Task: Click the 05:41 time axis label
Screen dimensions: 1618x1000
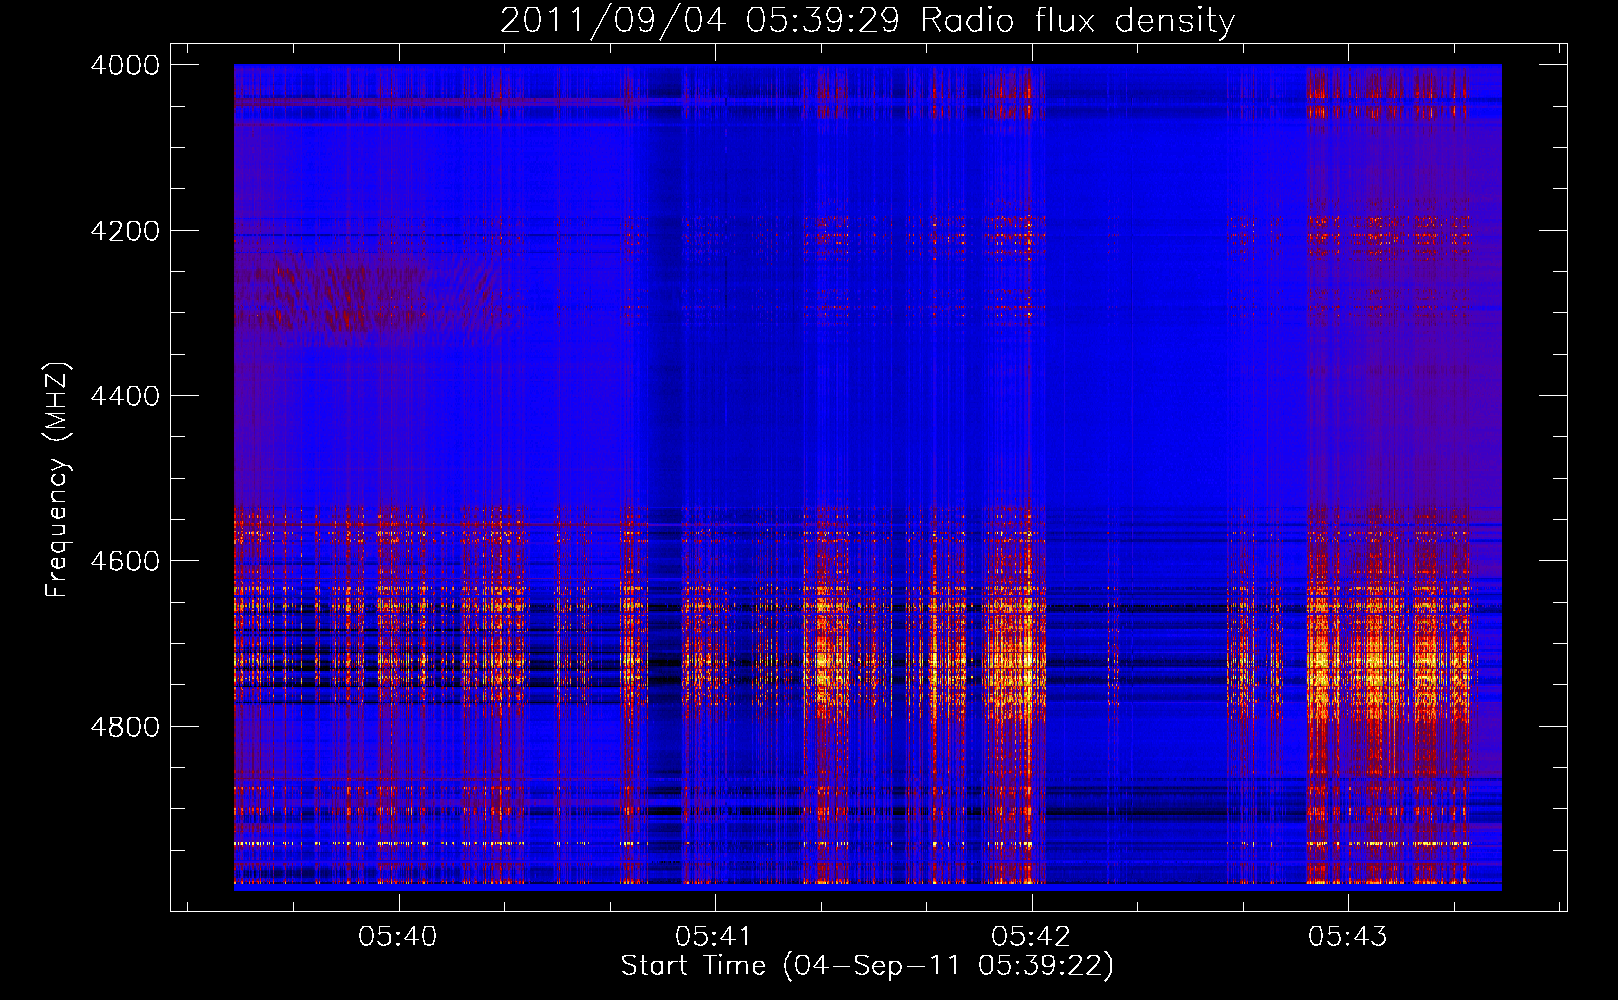Action: pyautogui.click(x=714, y=937)
